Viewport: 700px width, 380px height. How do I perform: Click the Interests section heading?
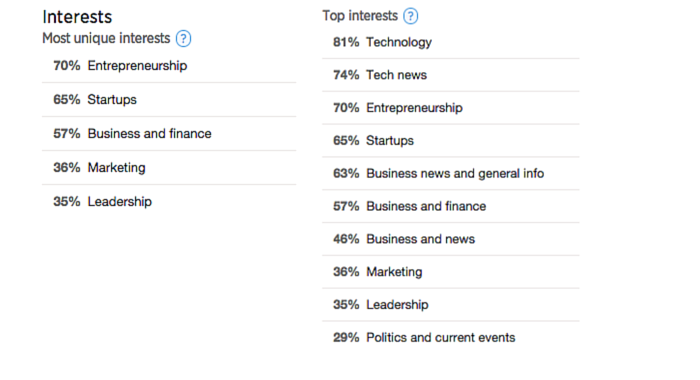pyautogui.click(x=77, y=17)
